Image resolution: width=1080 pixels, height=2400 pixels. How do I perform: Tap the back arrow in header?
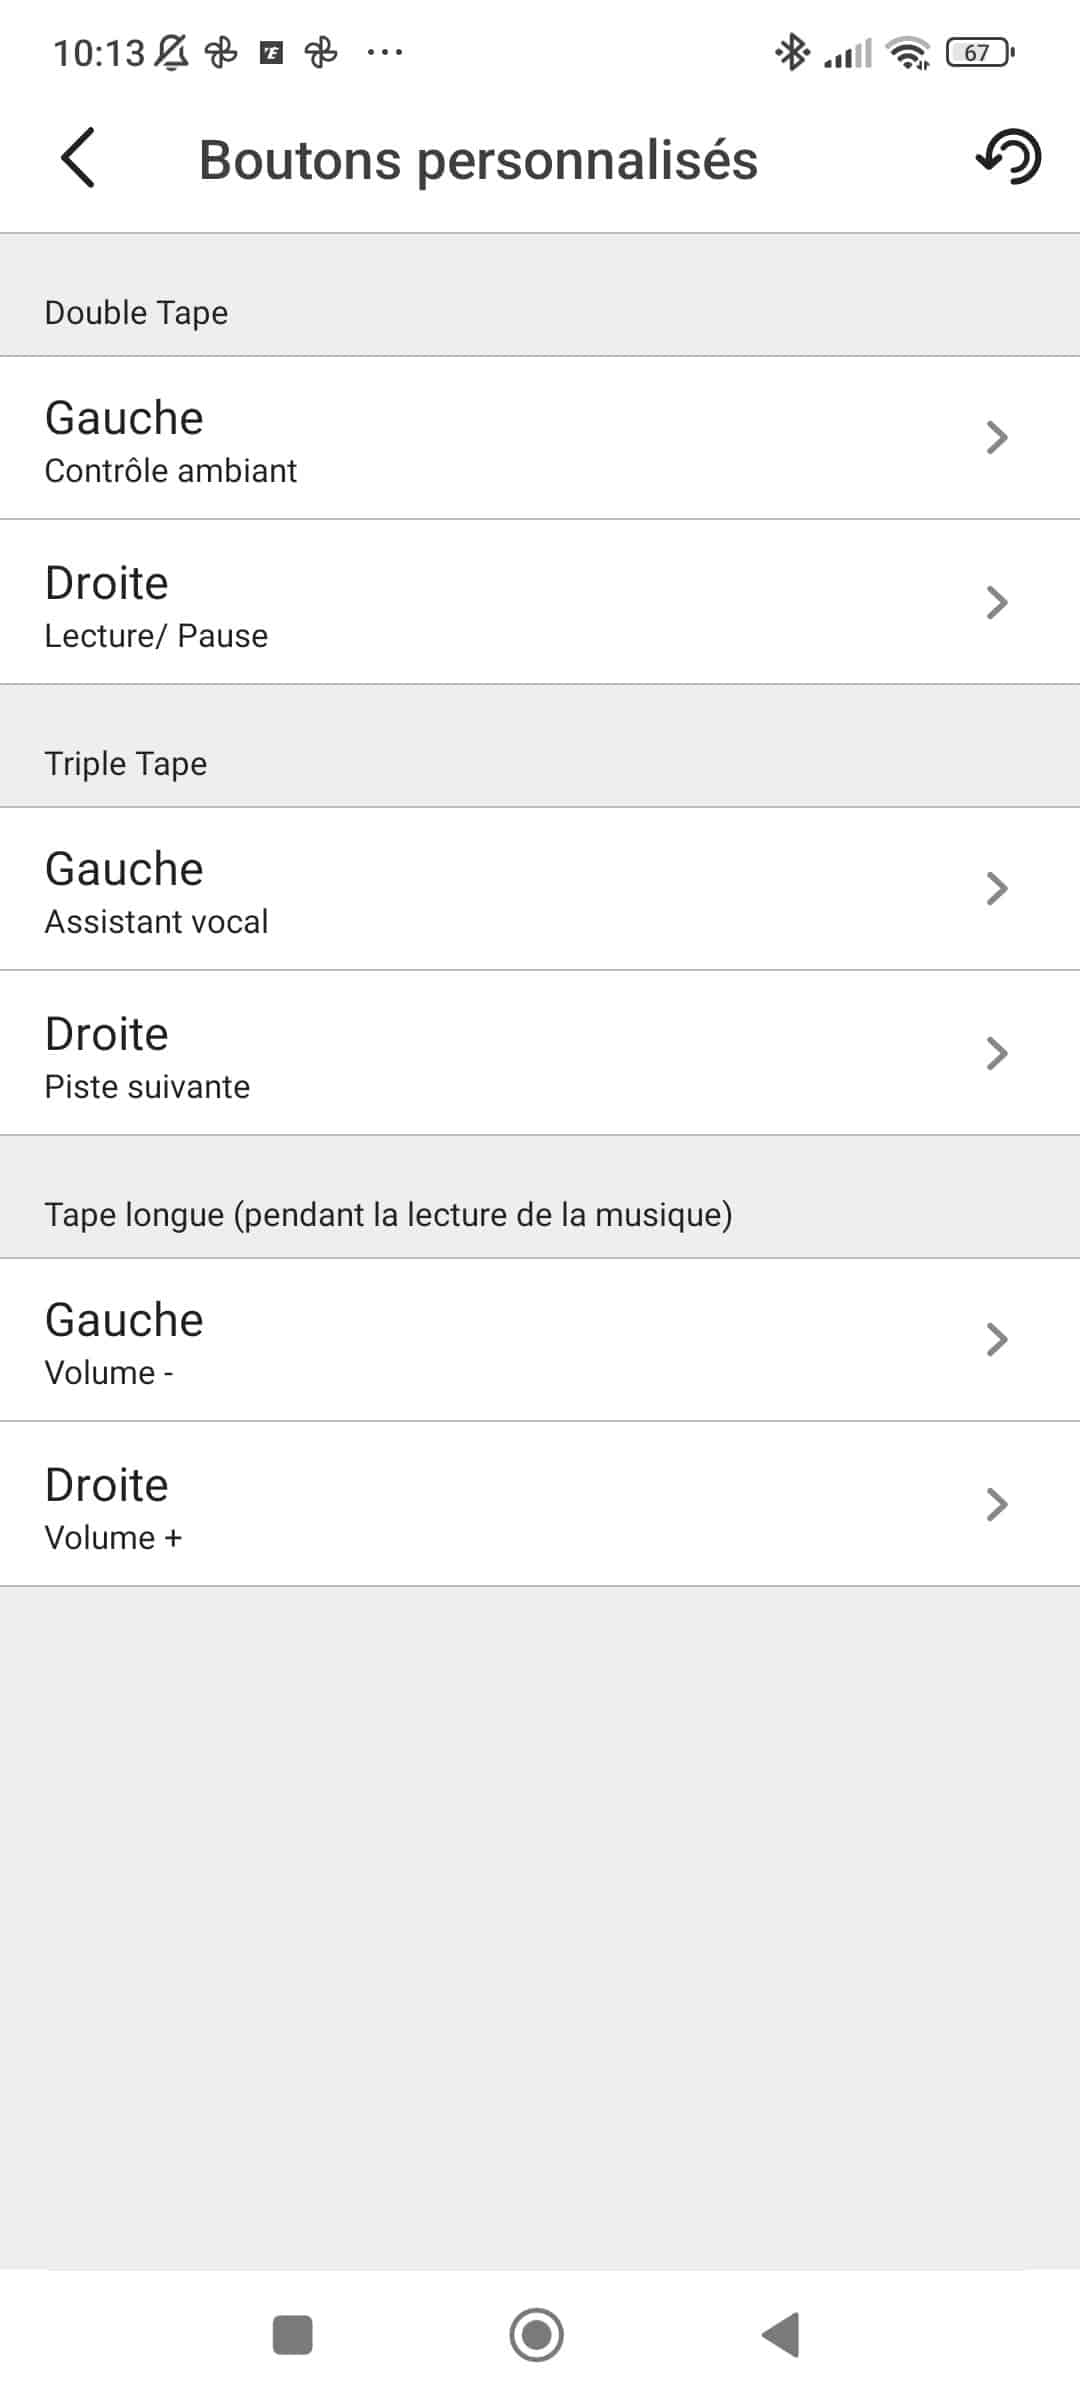[x=78, y=158]
